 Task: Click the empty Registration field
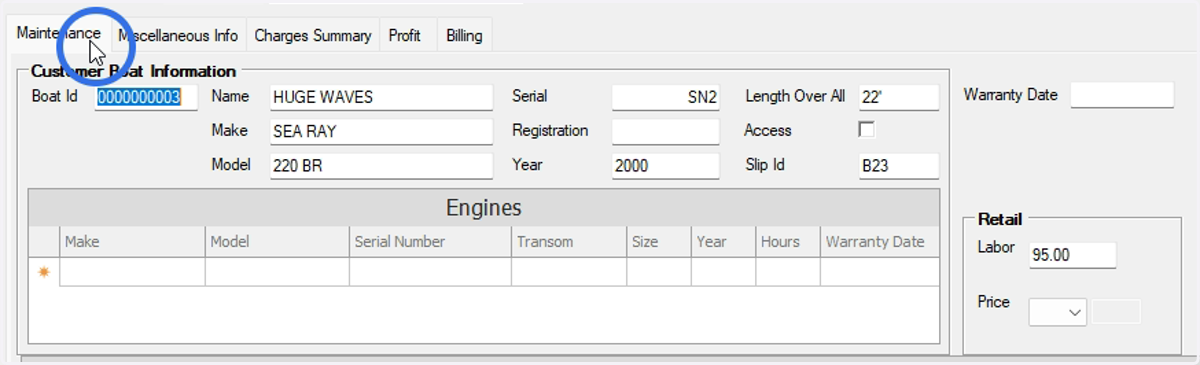pos(666,131)
